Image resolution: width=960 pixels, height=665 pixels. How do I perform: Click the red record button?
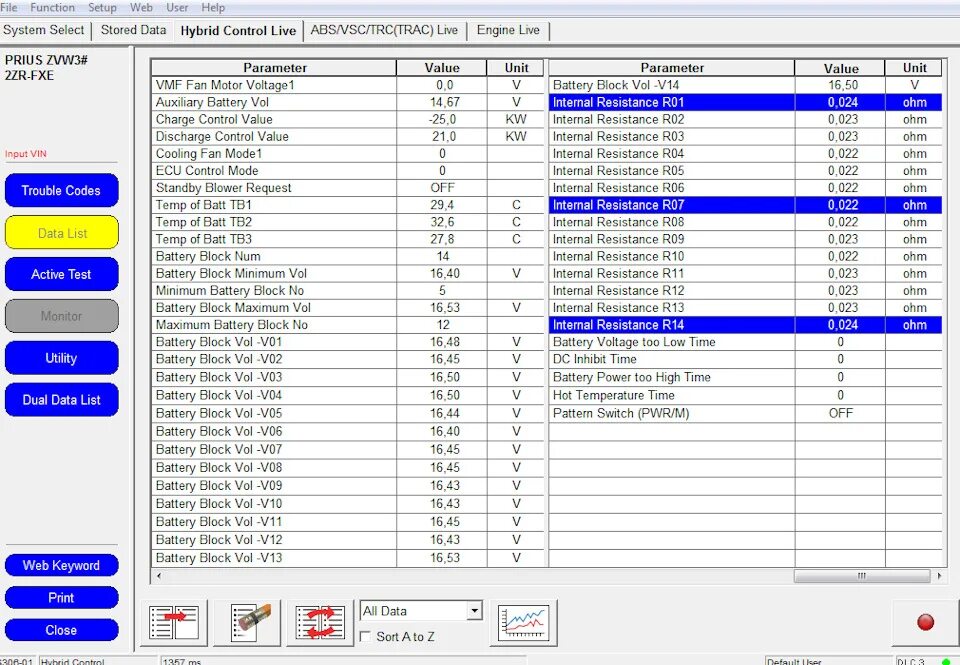925,622
